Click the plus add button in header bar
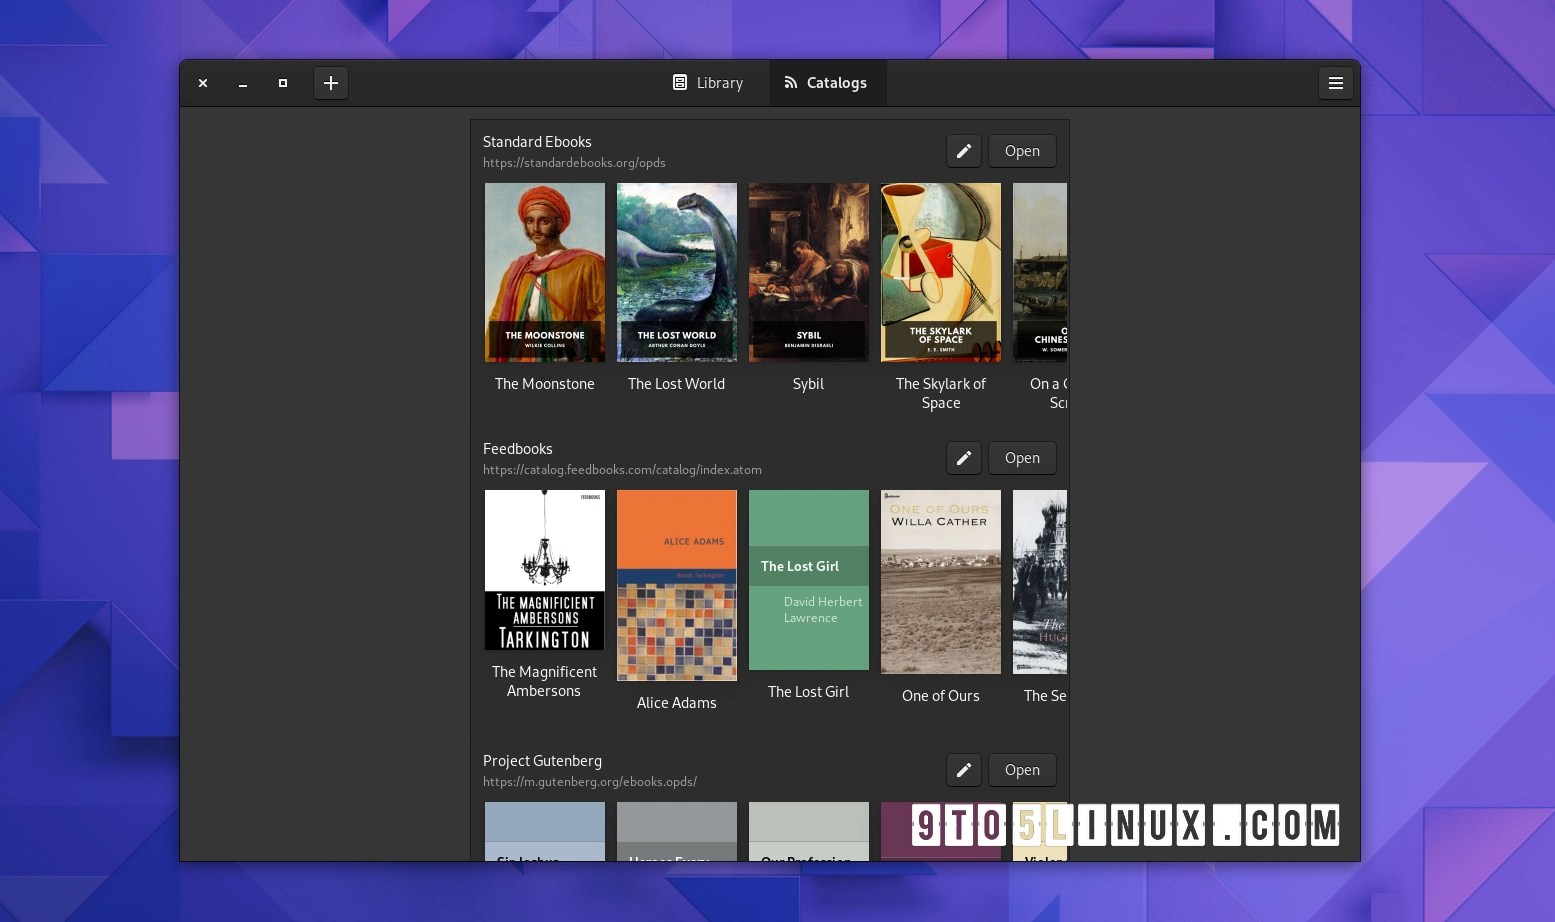The width and height of the screenshot is (1555, 922). click(x=331, y=83)
